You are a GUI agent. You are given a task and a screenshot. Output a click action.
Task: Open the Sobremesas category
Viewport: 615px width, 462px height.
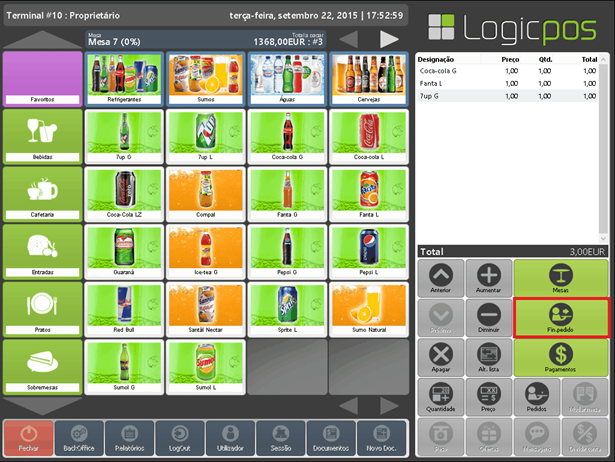[x=42, y=366]
